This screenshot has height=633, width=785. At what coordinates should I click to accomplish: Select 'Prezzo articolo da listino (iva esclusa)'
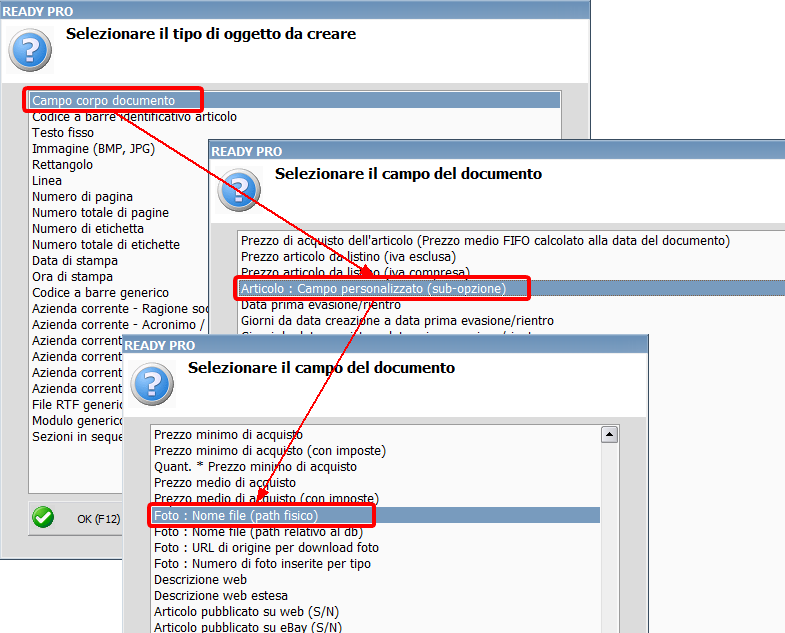point(348,257)
